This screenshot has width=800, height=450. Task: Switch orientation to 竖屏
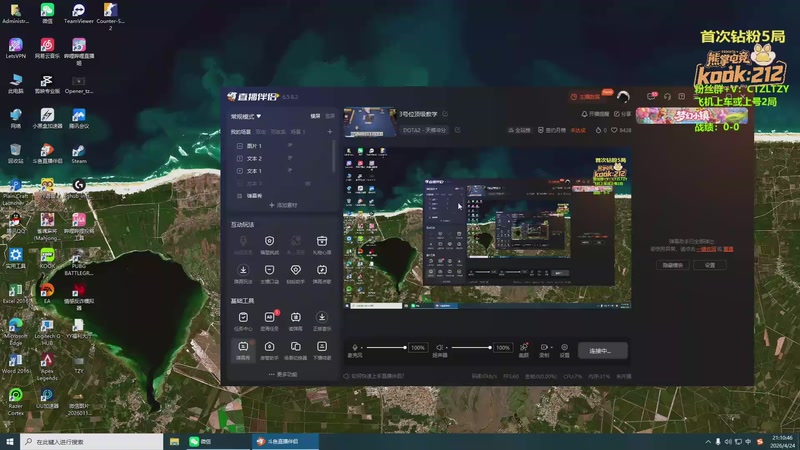(x=330, y=116)
